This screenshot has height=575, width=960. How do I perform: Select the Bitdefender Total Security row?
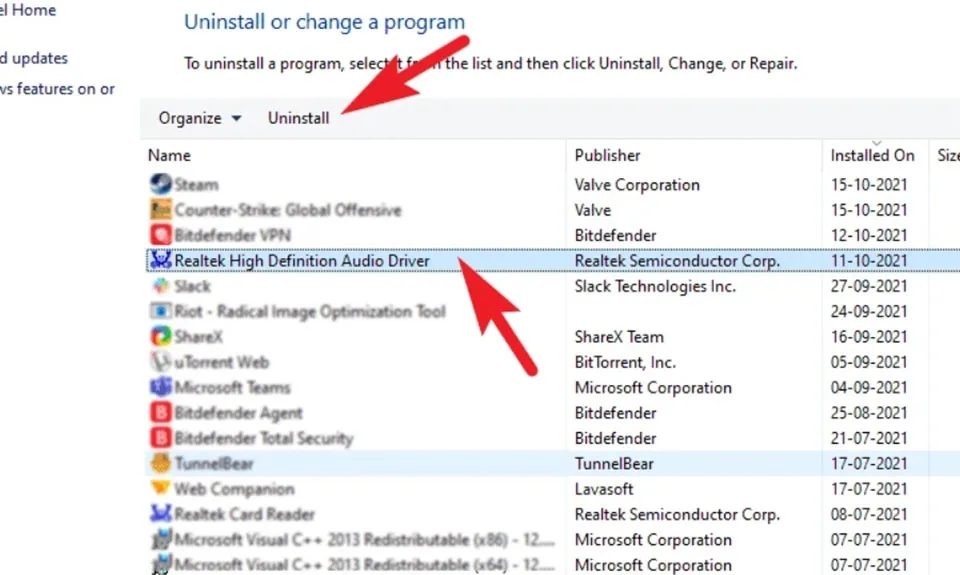(264, 438)
